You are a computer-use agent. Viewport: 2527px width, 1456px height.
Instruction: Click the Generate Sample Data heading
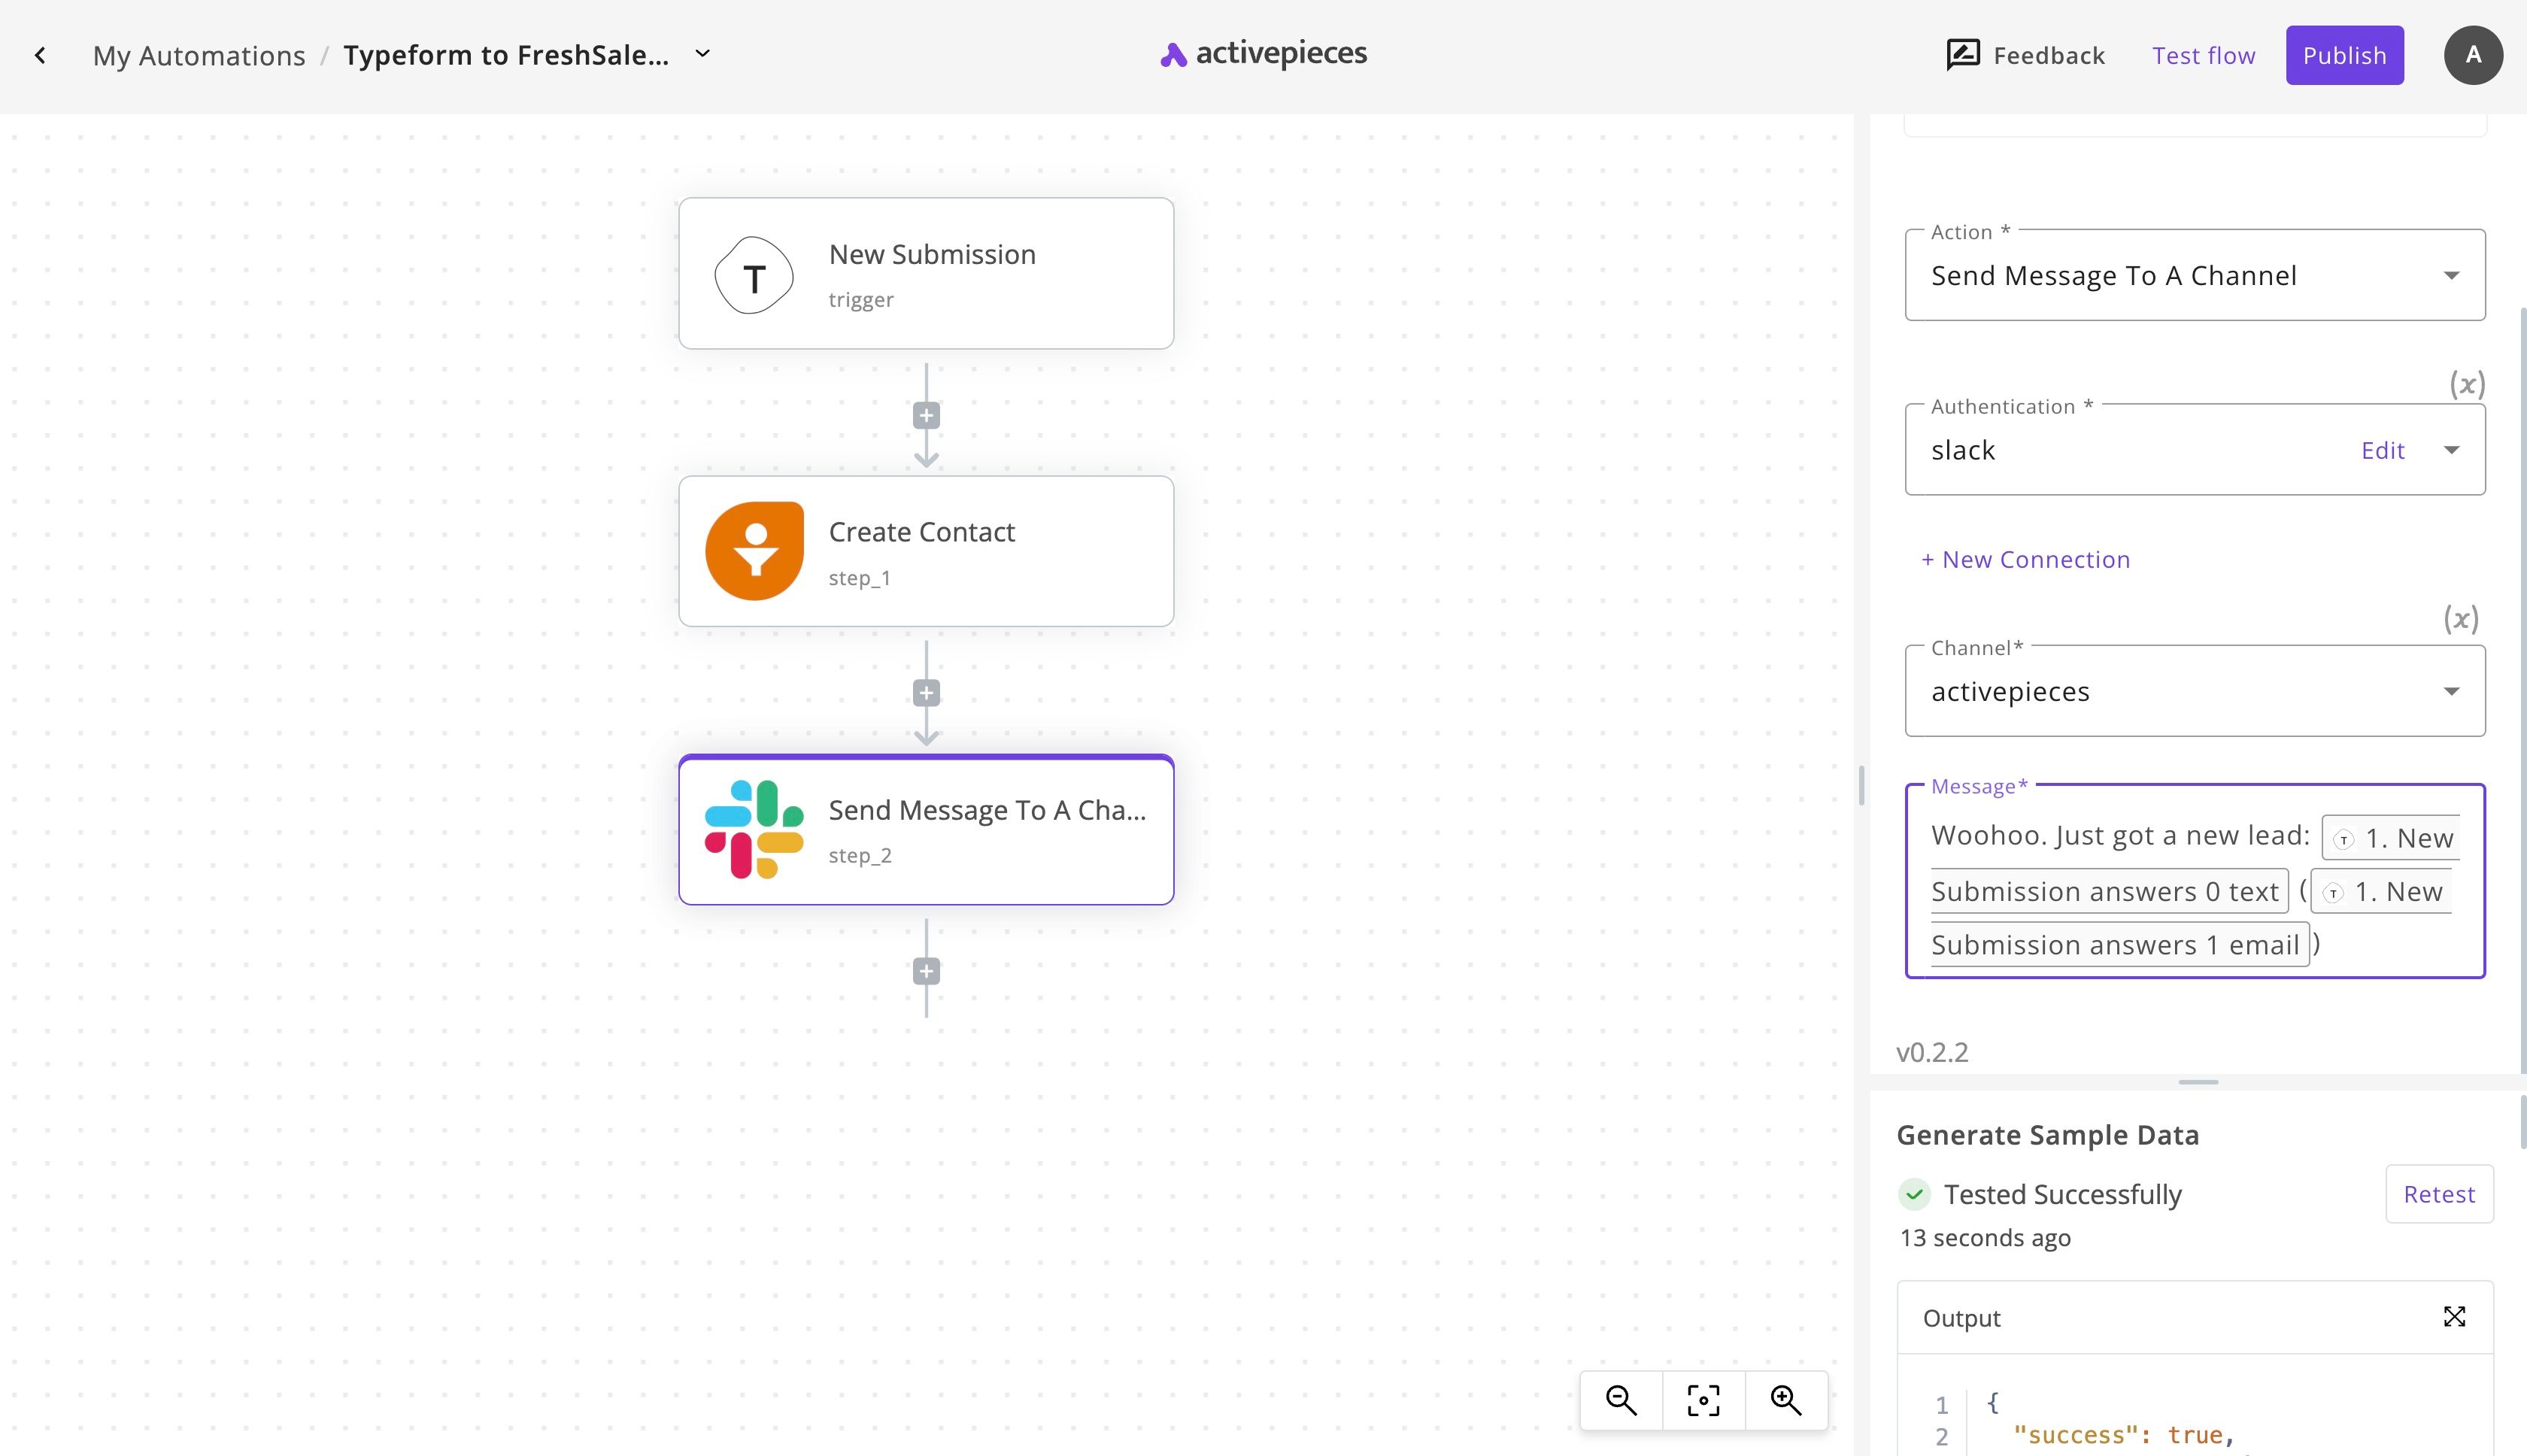(x=2047, y=1135)
